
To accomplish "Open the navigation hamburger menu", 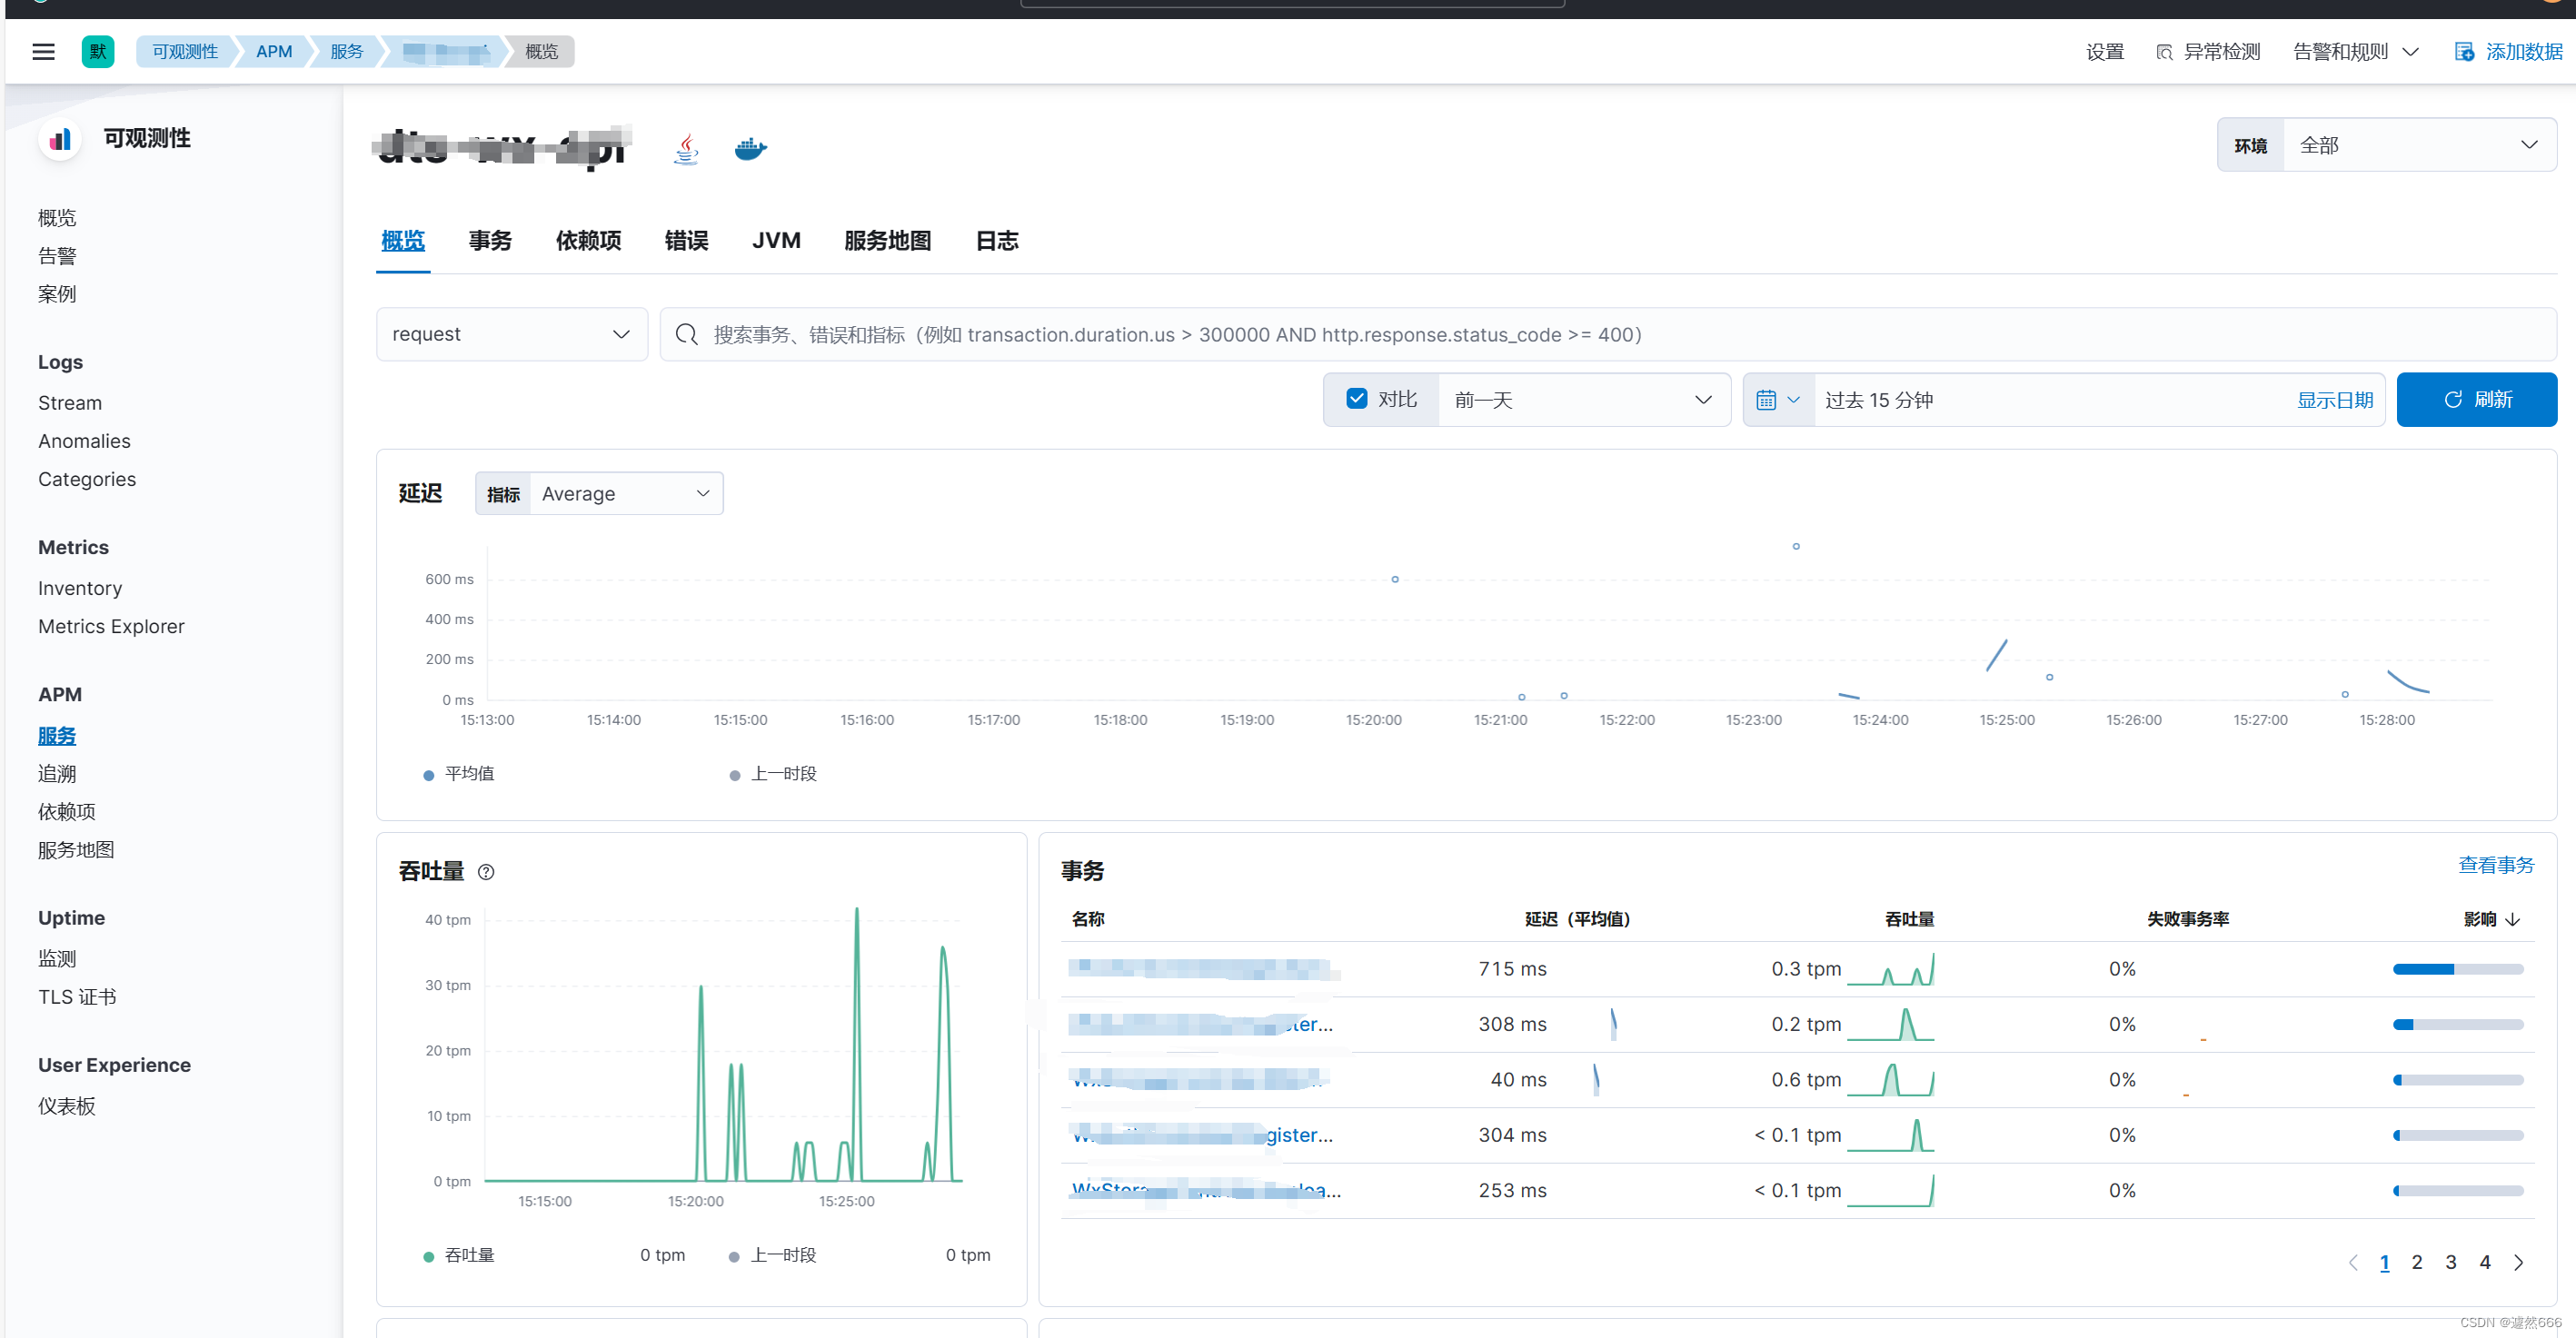I will (43, 51).
